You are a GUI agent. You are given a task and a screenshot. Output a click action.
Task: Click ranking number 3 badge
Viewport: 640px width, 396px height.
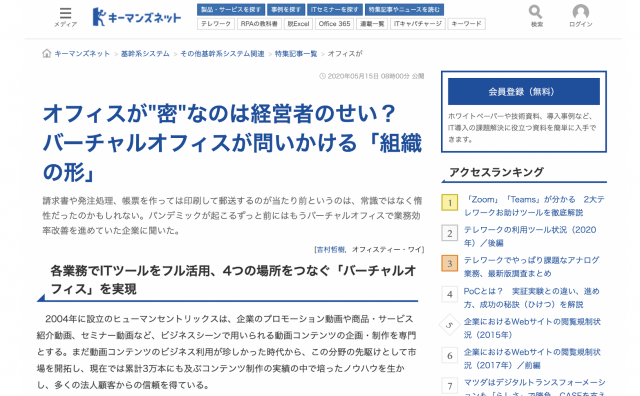449,263
